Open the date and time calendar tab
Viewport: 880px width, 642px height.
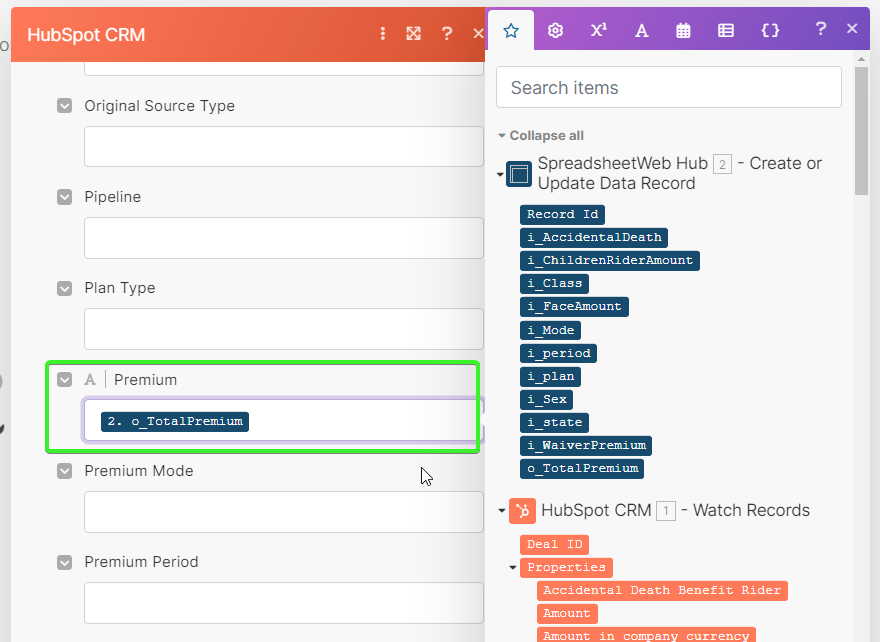(683, 30)
